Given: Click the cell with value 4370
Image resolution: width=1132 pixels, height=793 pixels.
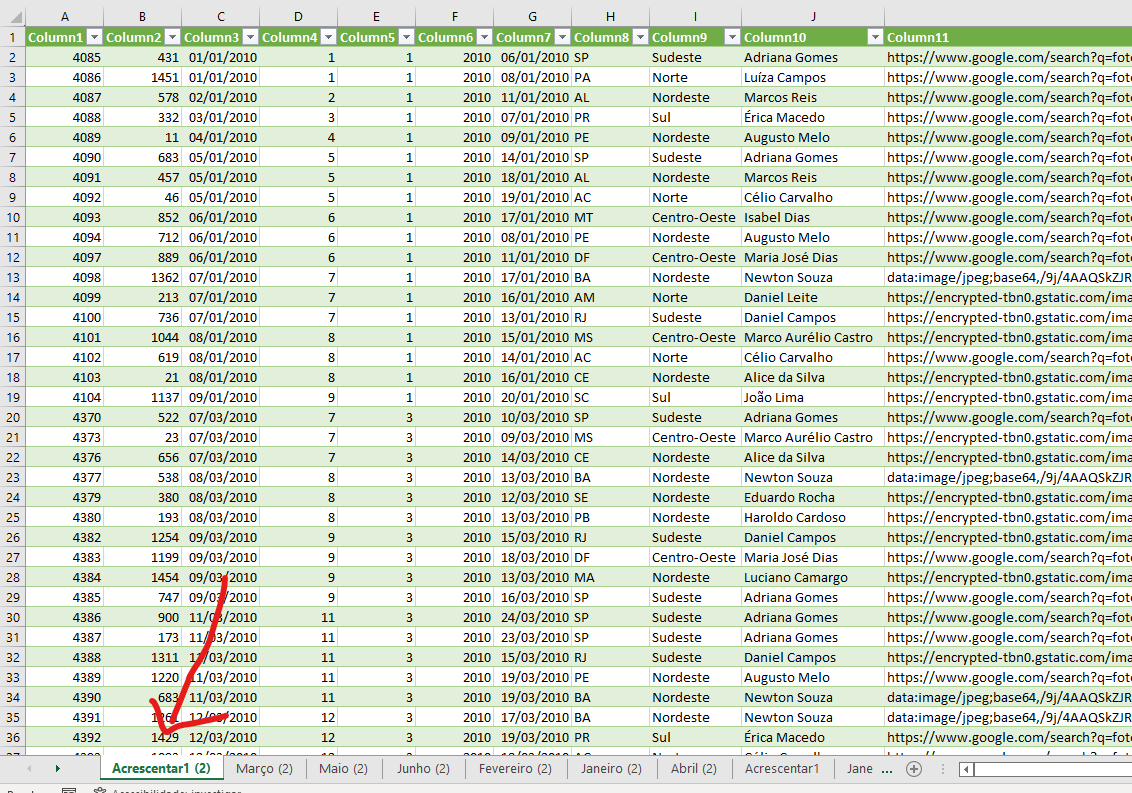Looking at the screenshot, I should click(x=64, y=417).
